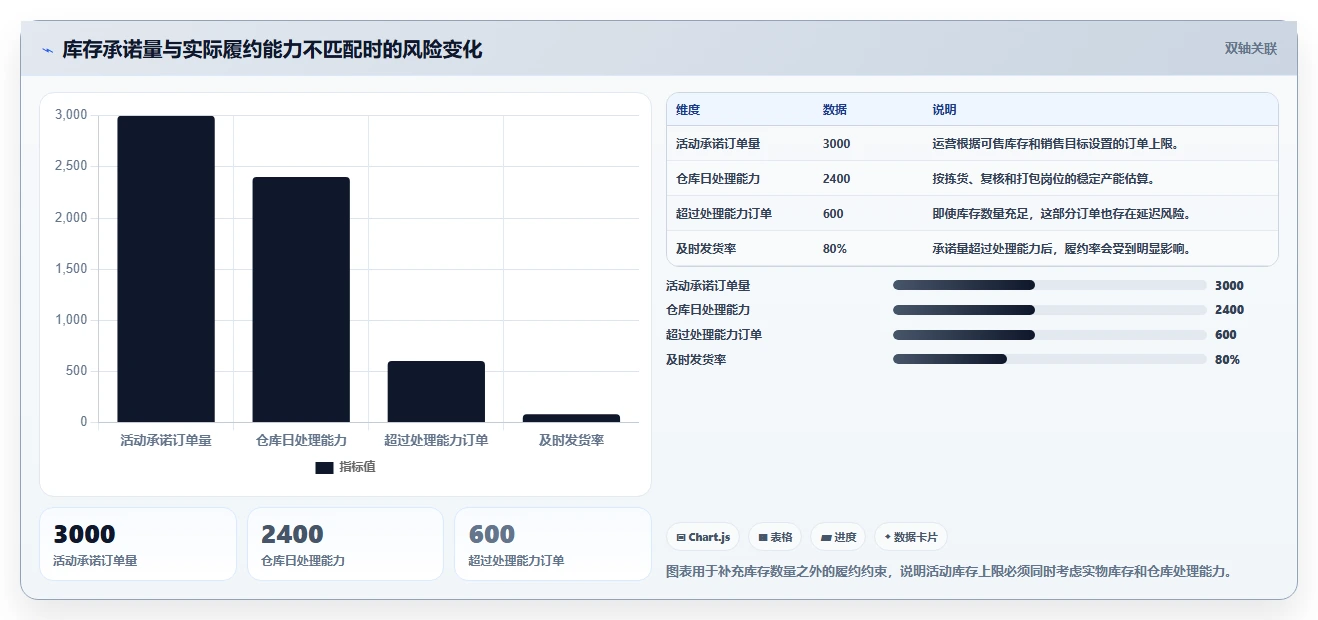Click the 600 value beside the progress bars
1318x620 pixels.
click(x=1226, y=335)
